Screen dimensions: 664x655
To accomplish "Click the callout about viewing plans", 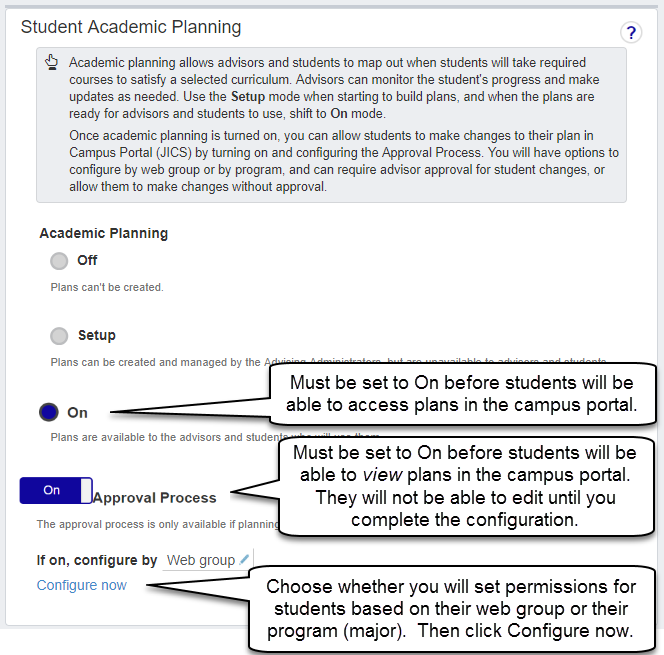I will point(464,486).
